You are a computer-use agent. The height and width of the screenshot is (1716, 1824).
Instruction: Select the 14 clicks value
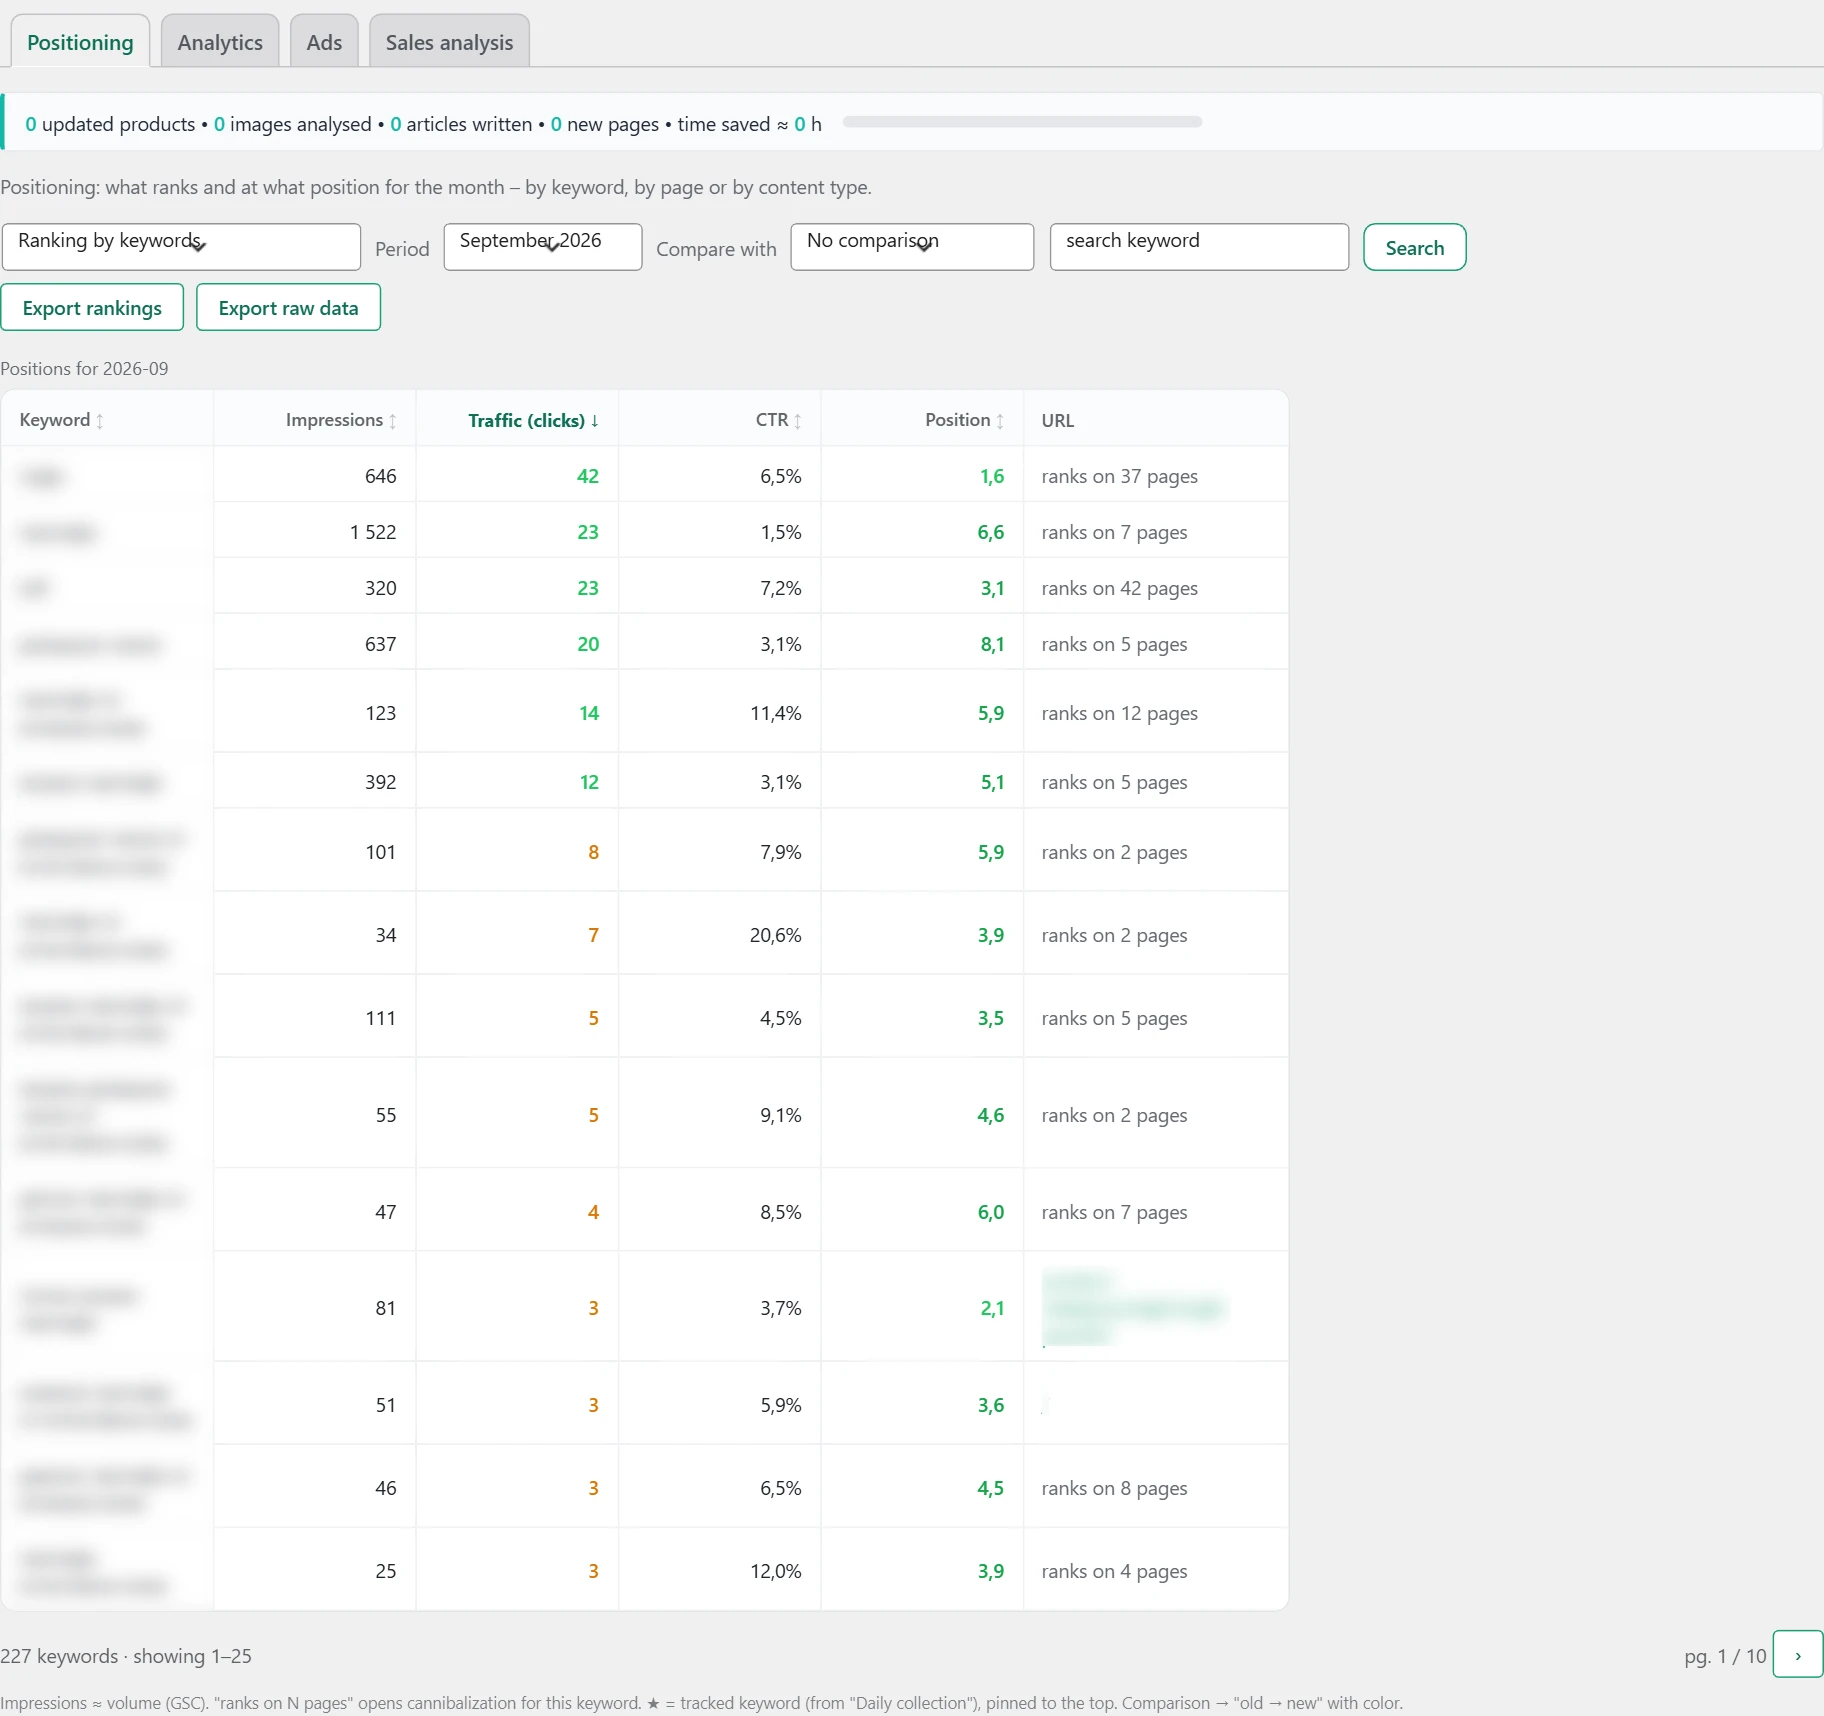click(x=589, y=713)
